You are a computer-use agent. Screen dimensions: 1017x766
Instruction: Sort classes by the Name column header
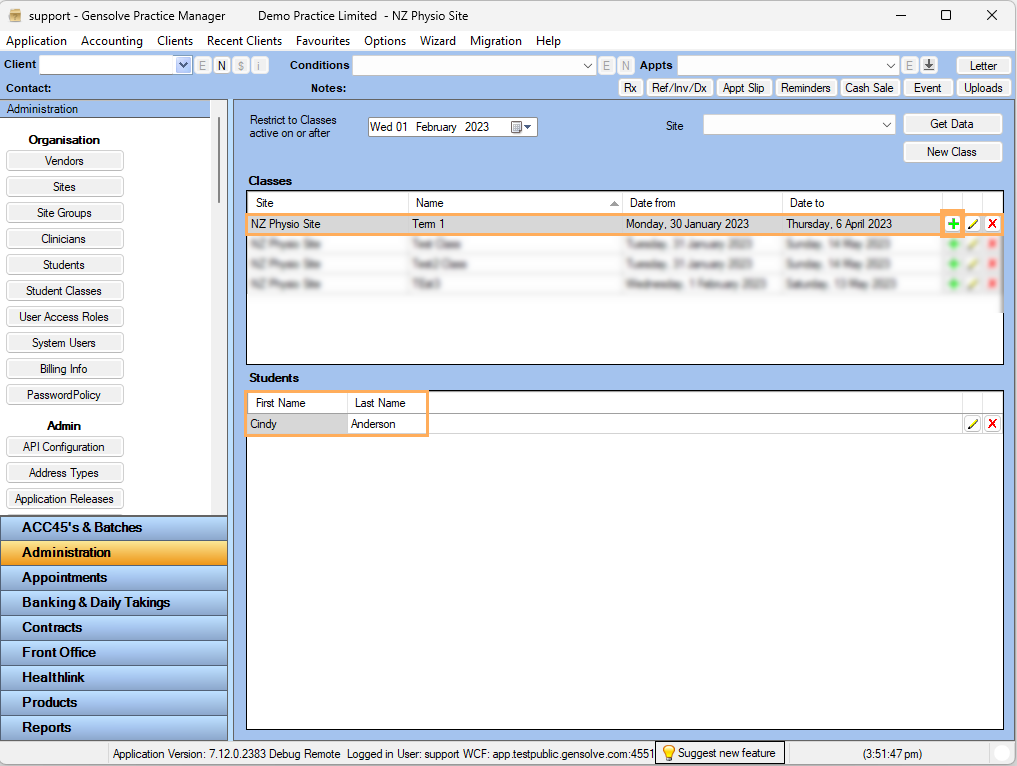pyautogui.click(x=515, y=203)
